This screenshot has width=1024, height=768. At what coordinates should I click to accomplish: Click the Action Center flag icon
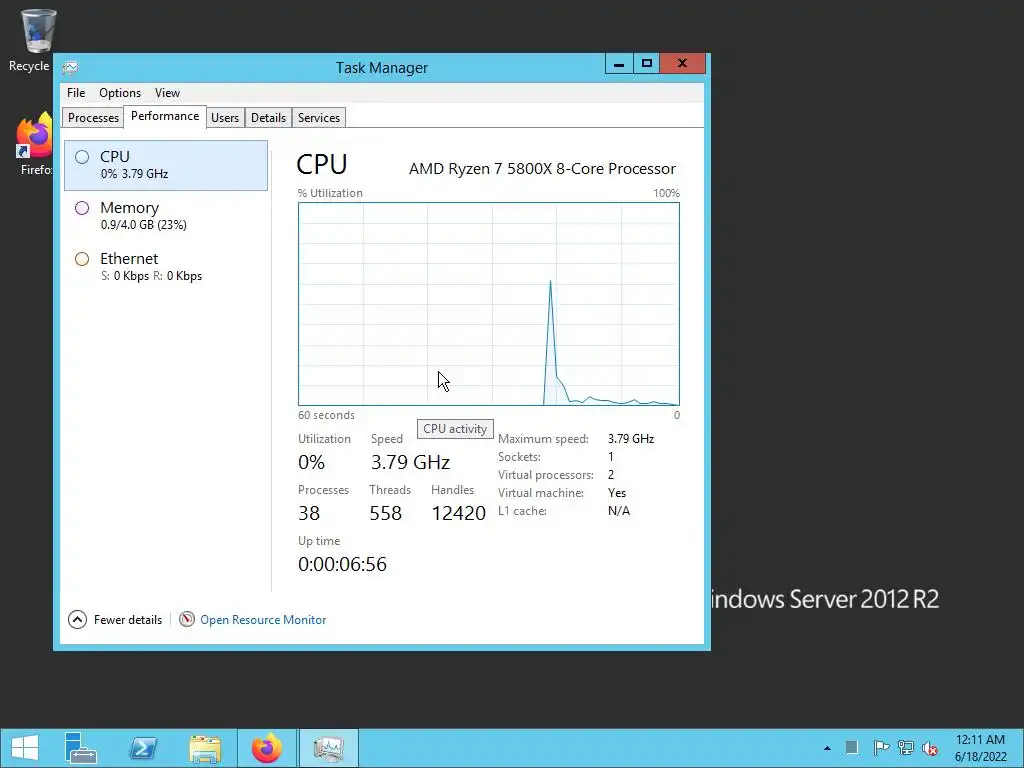tap(881, 748)
